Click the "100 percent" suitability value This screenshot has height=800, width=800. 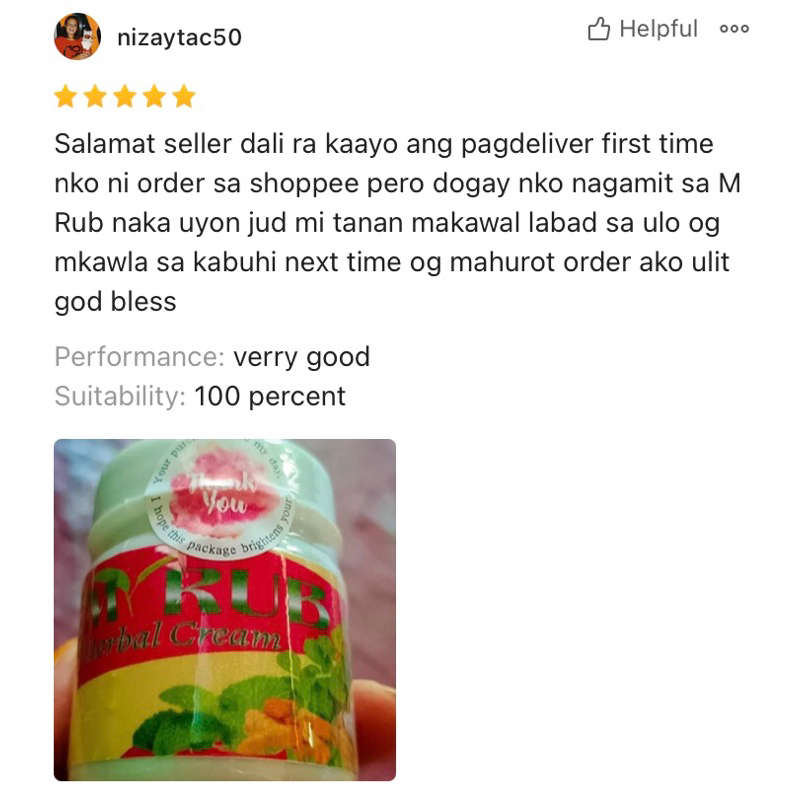coord(270,396)
